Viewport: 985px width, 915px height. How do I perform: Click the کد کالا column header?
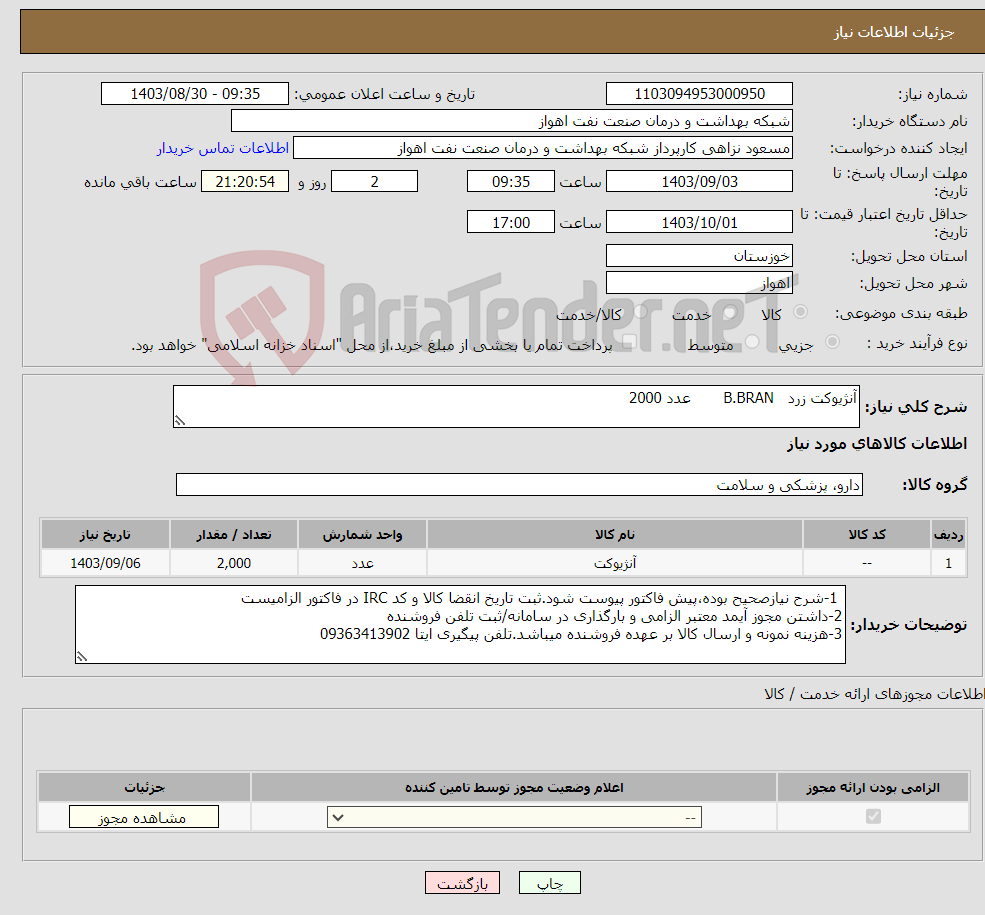867,534
